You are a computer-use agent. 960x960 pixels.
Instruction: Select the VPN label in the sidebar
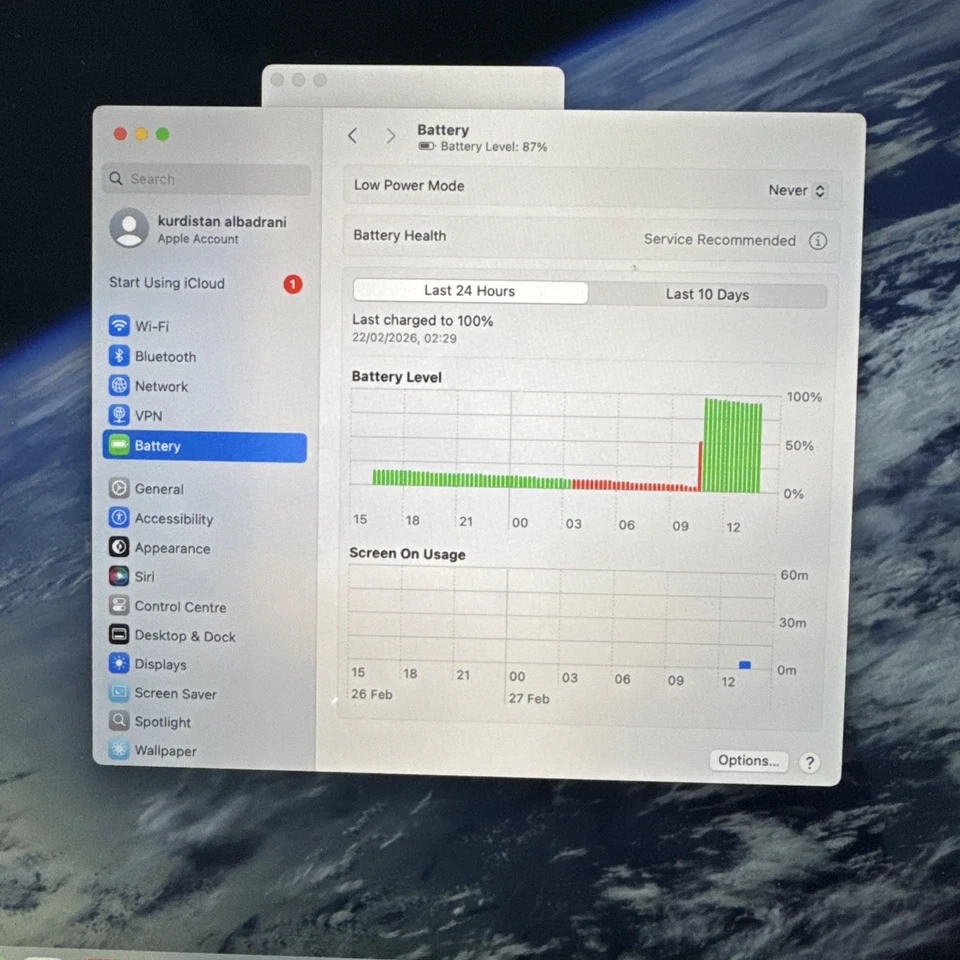[x=148, y=416]
